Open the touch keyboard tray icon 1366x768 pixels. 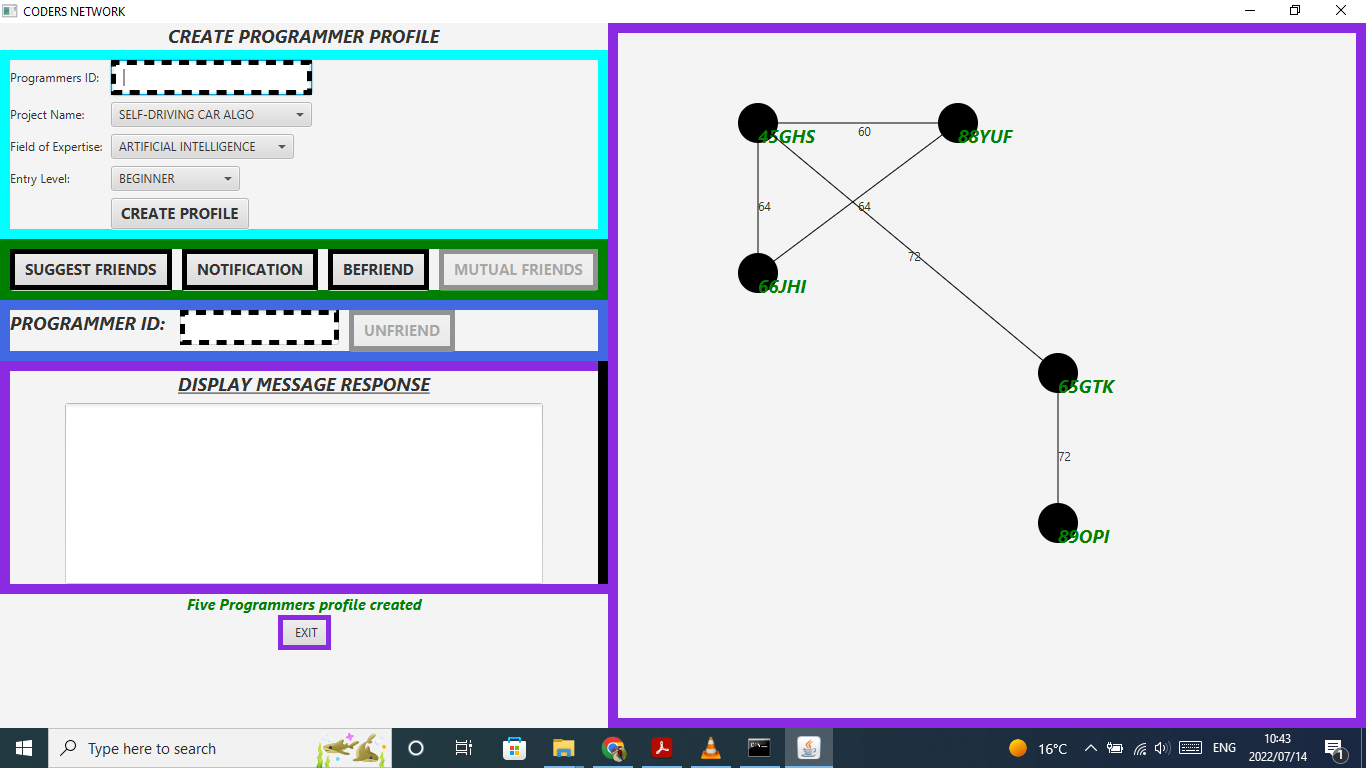point(1190,748)
